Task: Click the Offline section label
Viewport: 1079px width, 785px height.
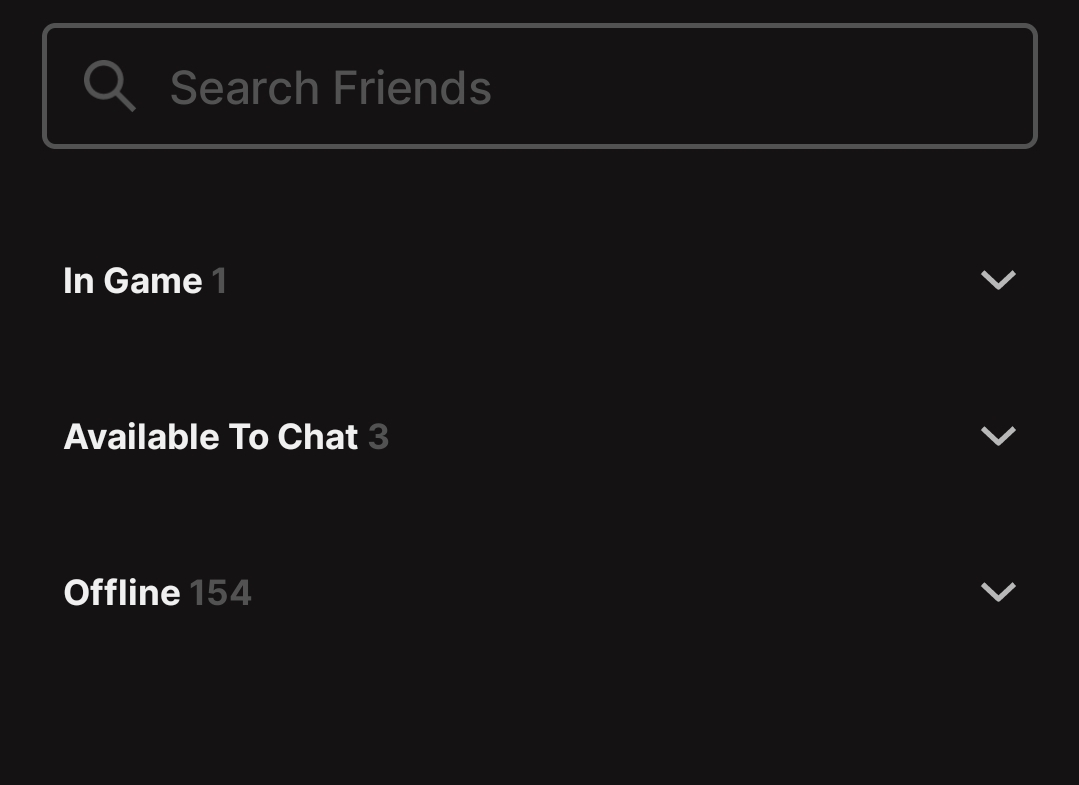Action: (122, 593)
